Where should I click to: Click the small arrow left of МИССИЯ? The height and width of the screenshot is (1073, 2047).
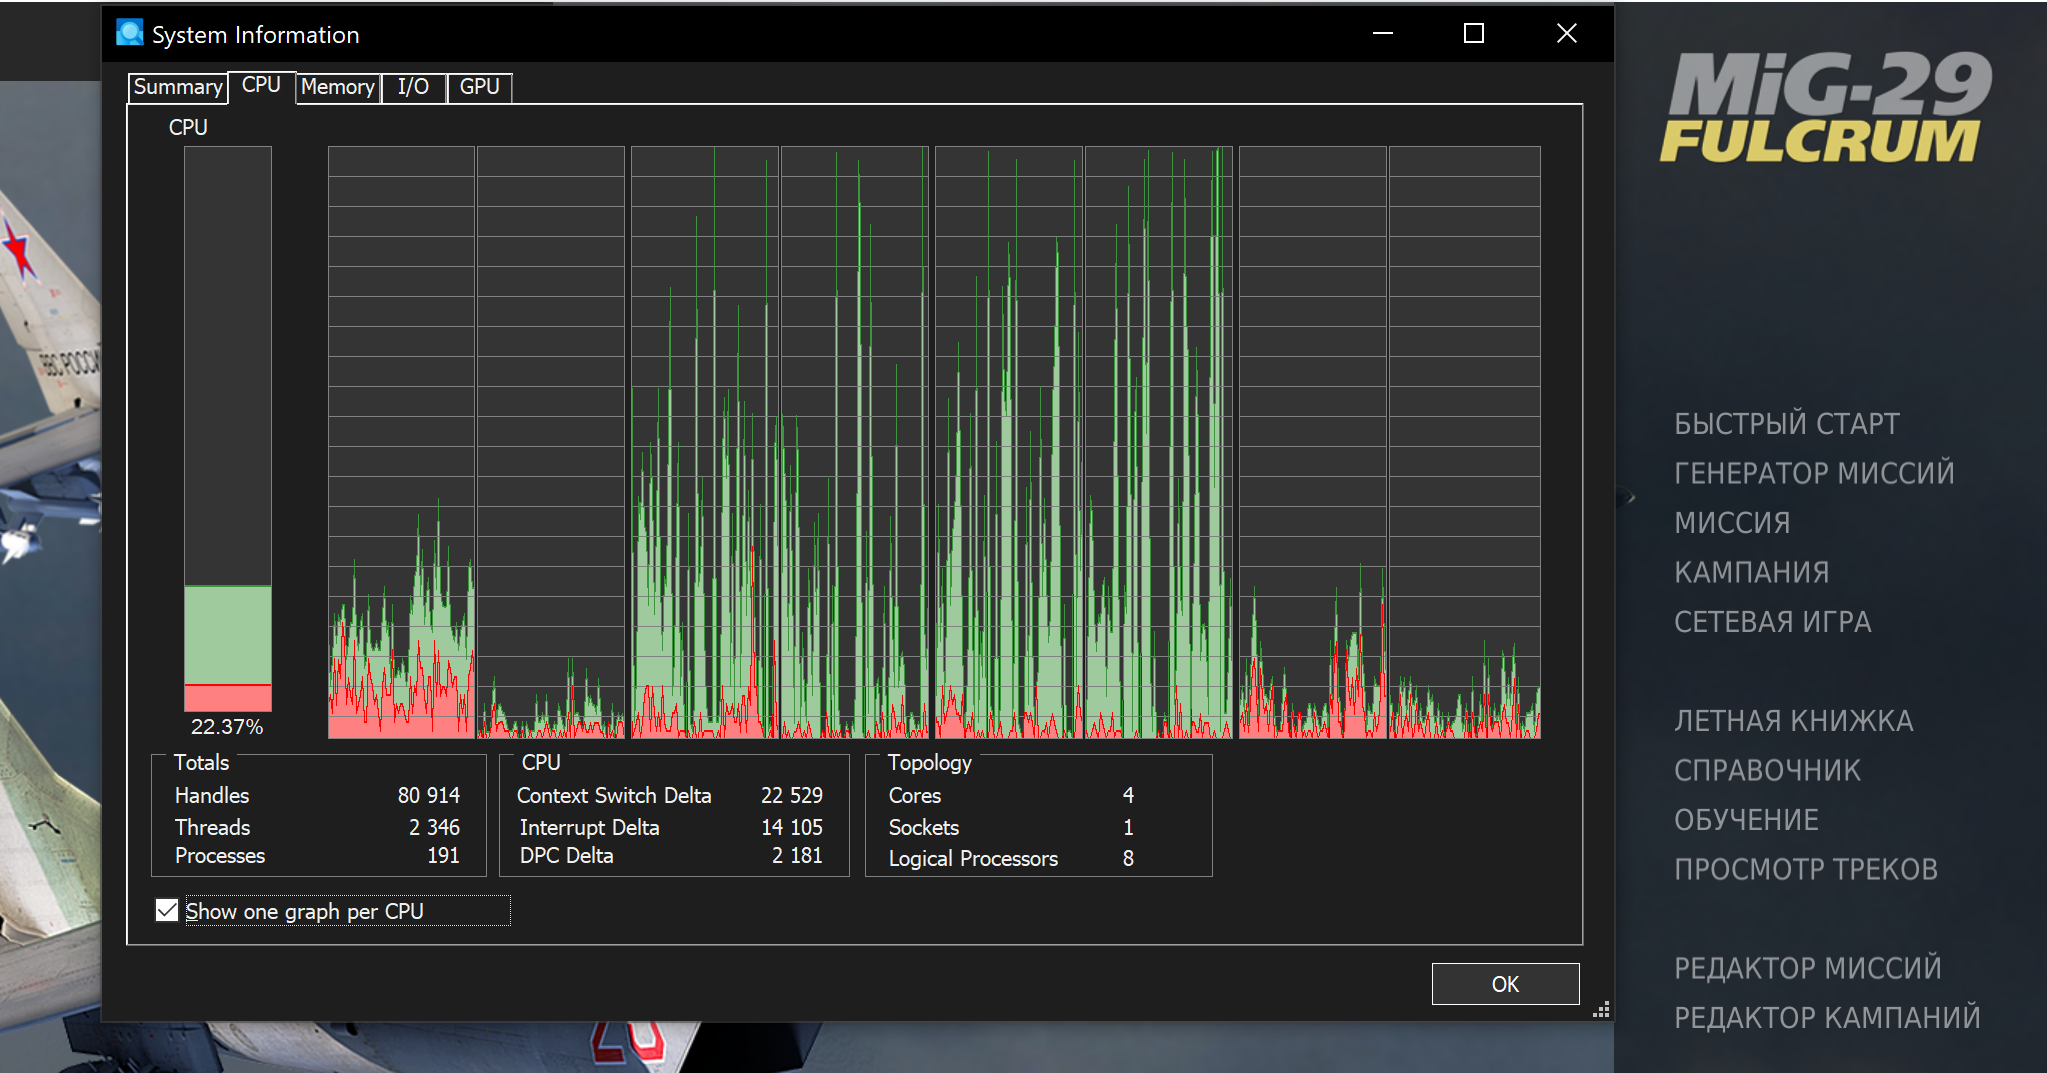click(x=1630, y=497)
